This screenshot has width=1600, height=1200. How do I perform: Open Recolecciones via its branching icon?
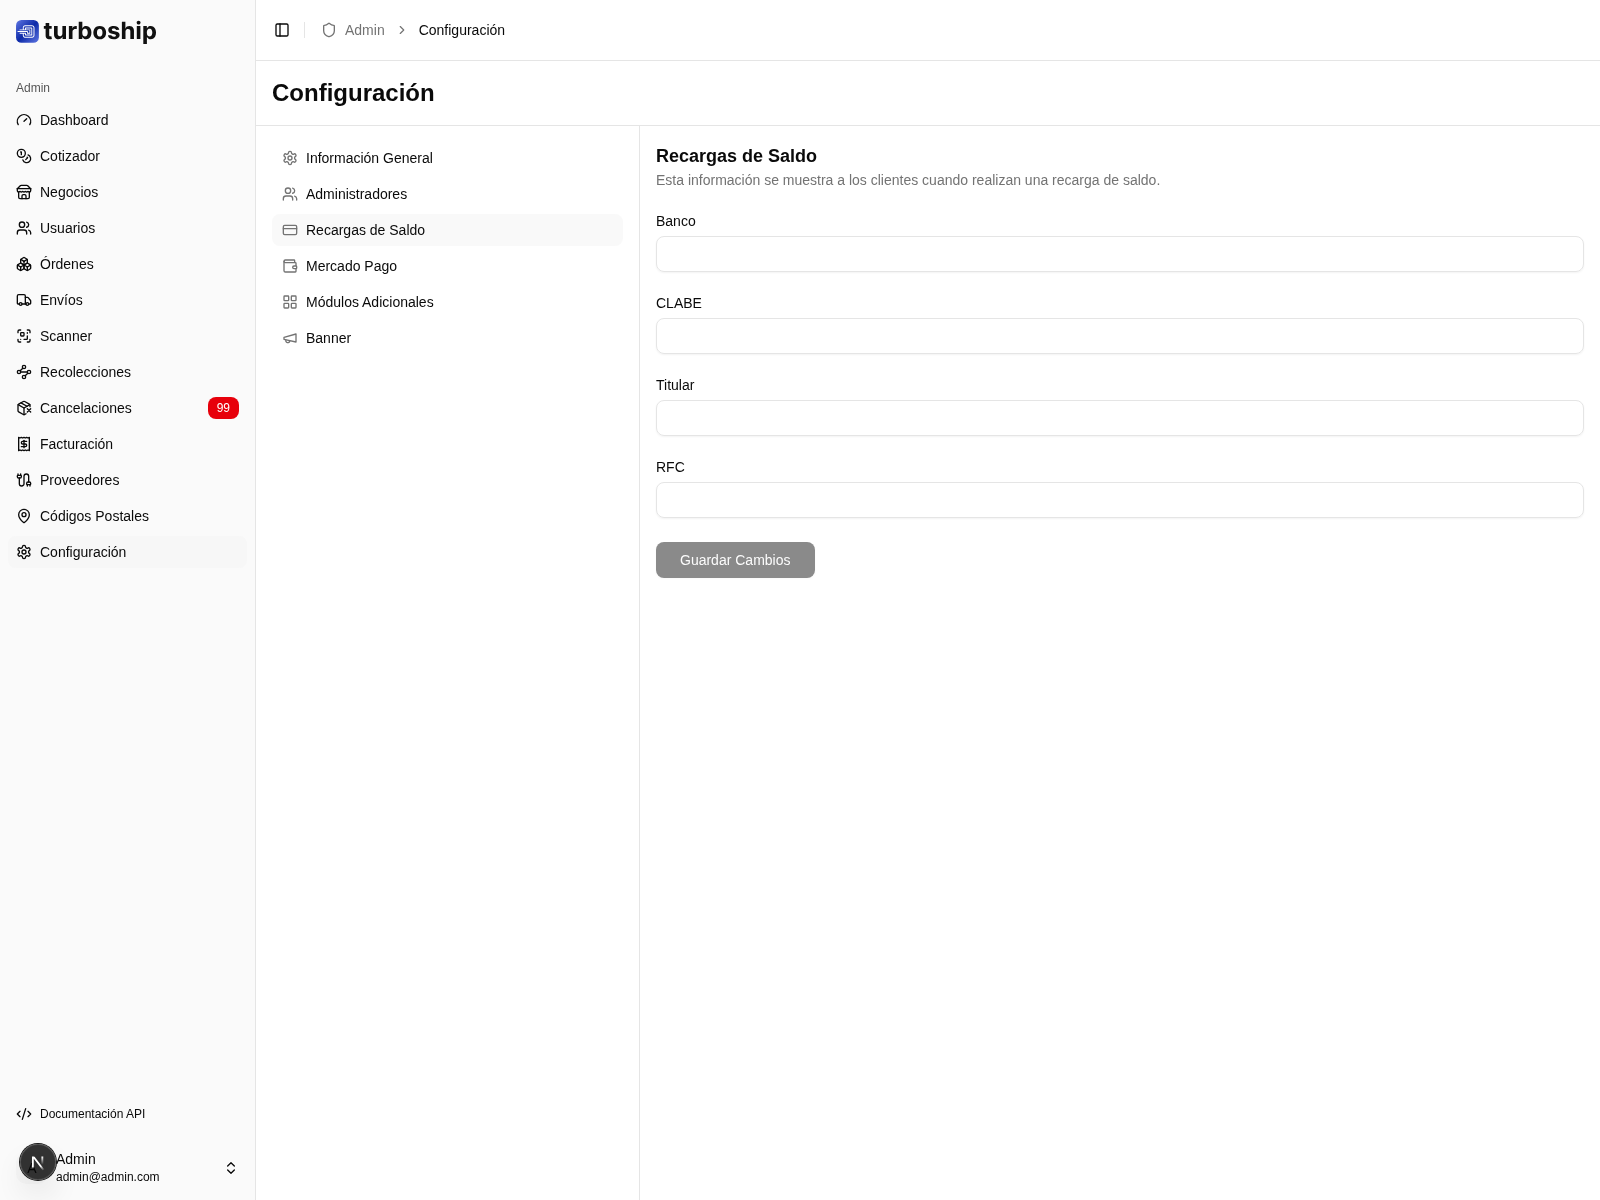(x=24, y=372)
